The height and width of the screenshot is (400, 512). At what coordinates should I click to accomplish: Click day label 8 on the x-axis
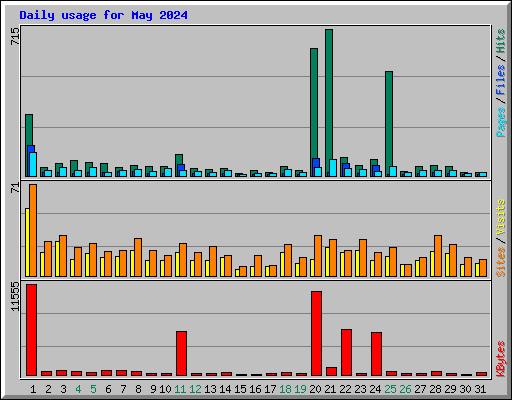[138, 389]
